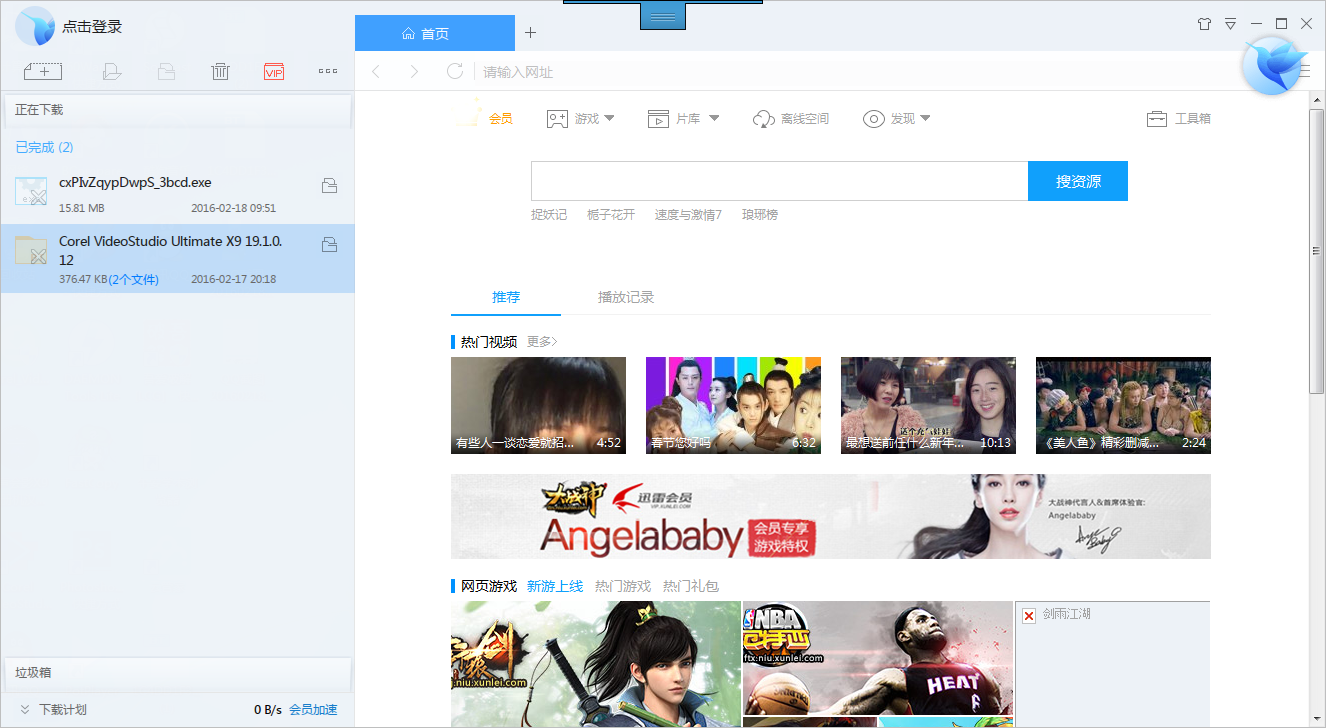
Task: Click the 搜资源 search button
Action: [x=1078, y=181]
